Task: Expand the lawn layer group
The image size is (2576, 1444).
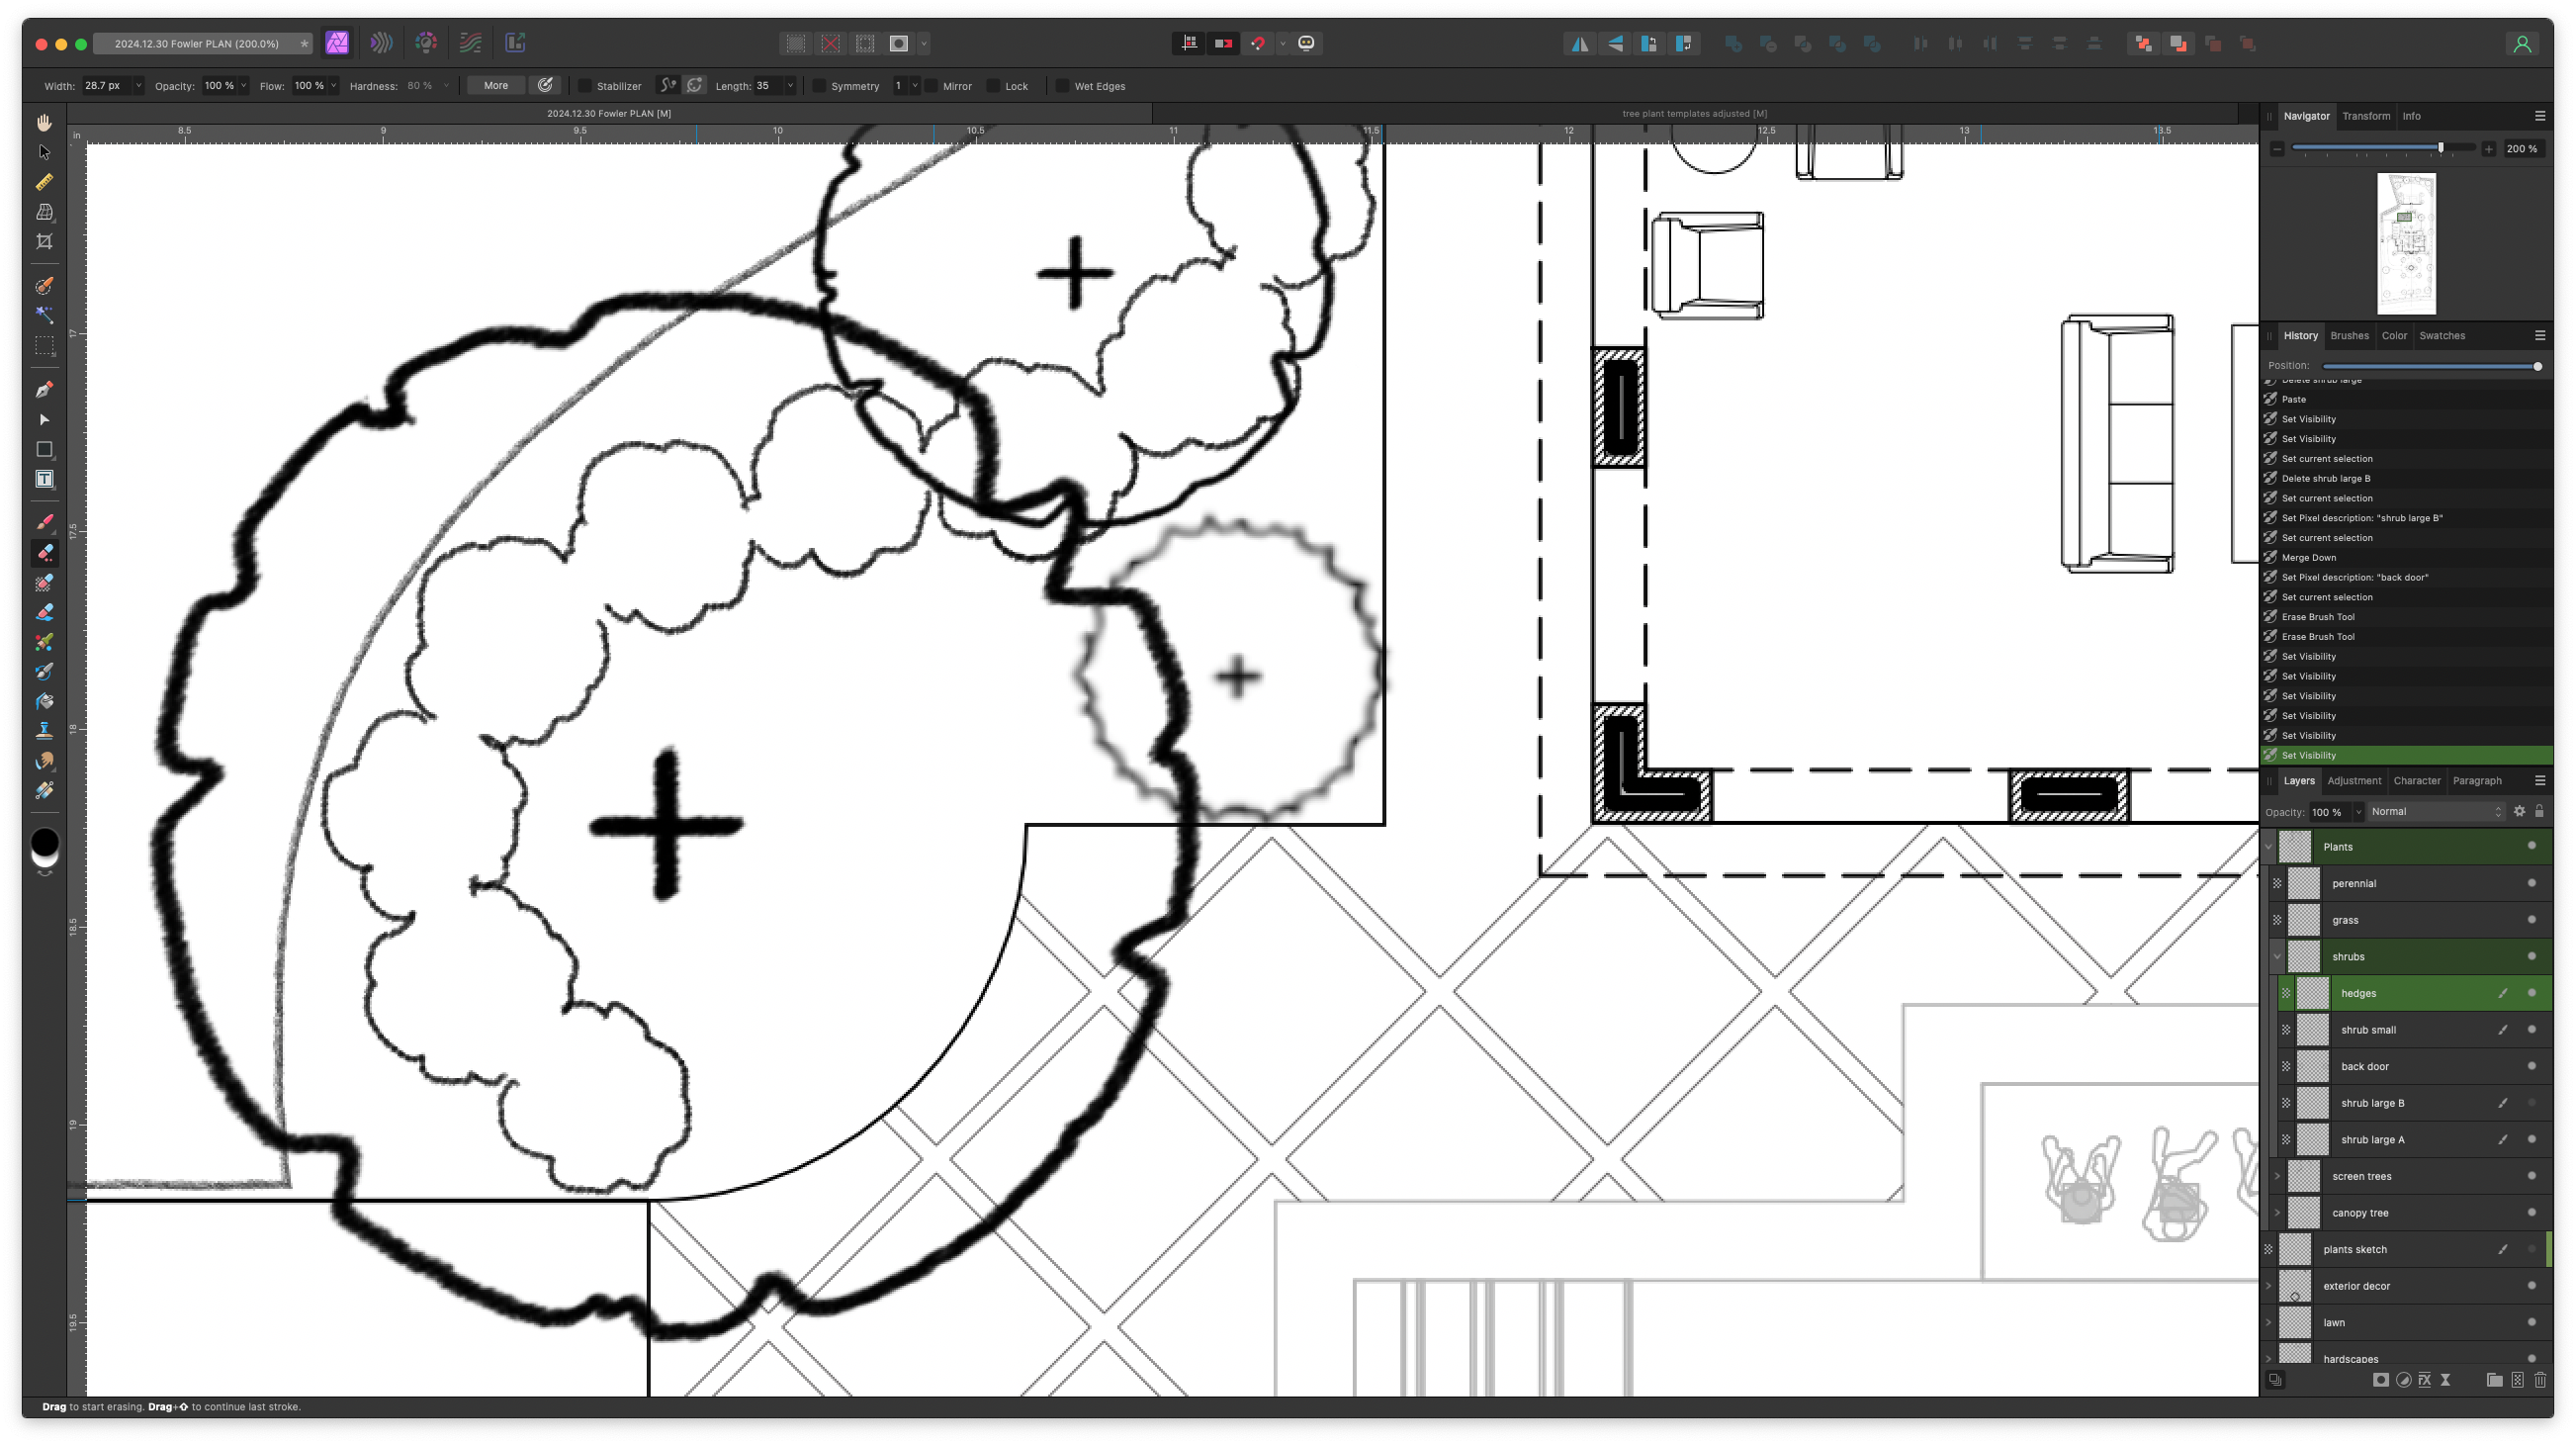Action: coord(2268,1323)
